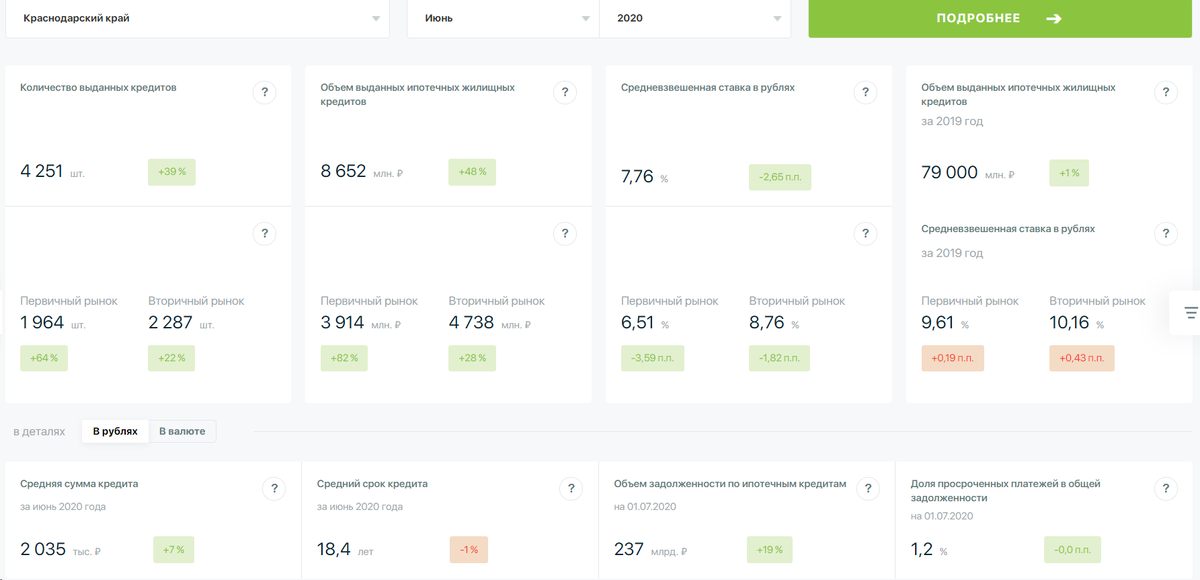Click the red +0,19 п.п. badge
Image resolution: width=1200 pixels, height=580 pixels.
[x=952, y=358]
